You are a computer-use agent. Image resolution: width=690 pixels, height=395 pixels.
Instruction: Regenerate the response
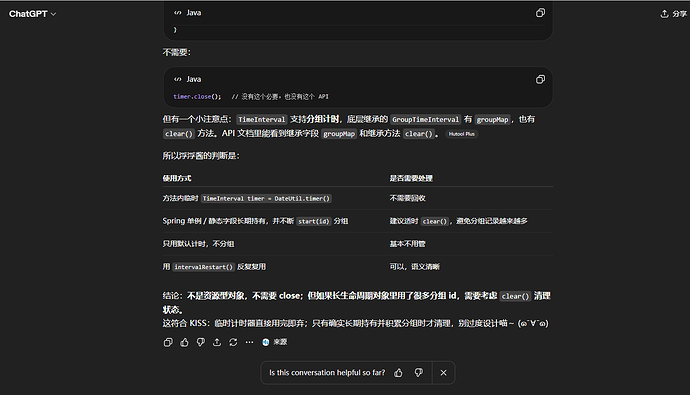pyautogui.click(x=233, y=342)
